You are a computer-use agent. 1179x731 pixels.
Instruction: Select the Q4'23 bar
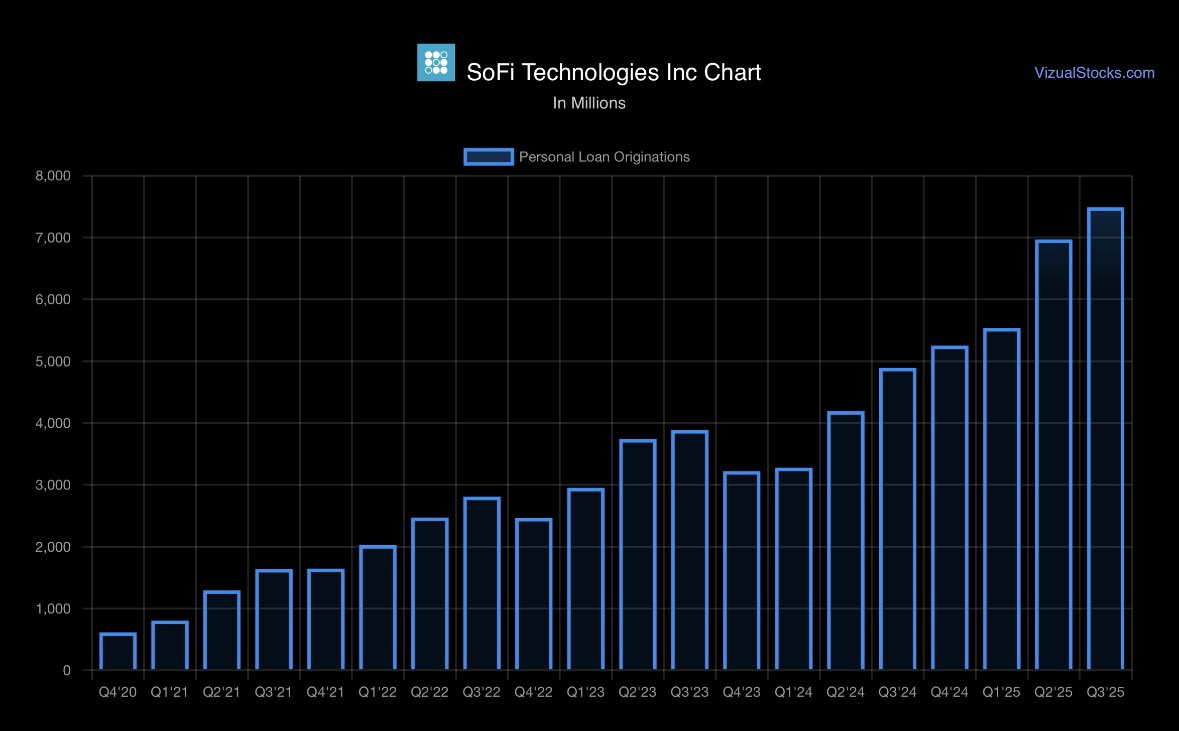(x=741, y=571)
